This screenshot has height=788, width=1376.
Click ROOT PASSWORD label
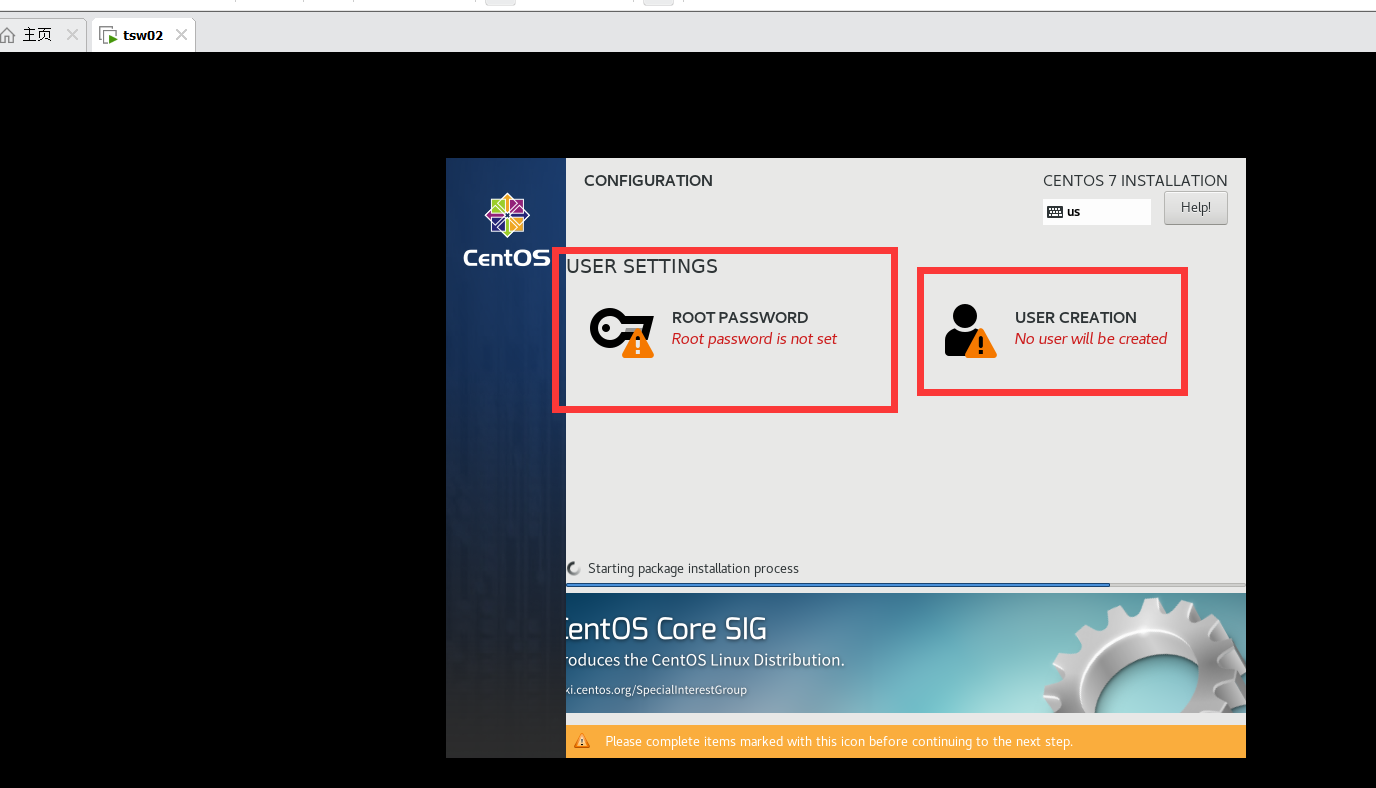point(740,318)
